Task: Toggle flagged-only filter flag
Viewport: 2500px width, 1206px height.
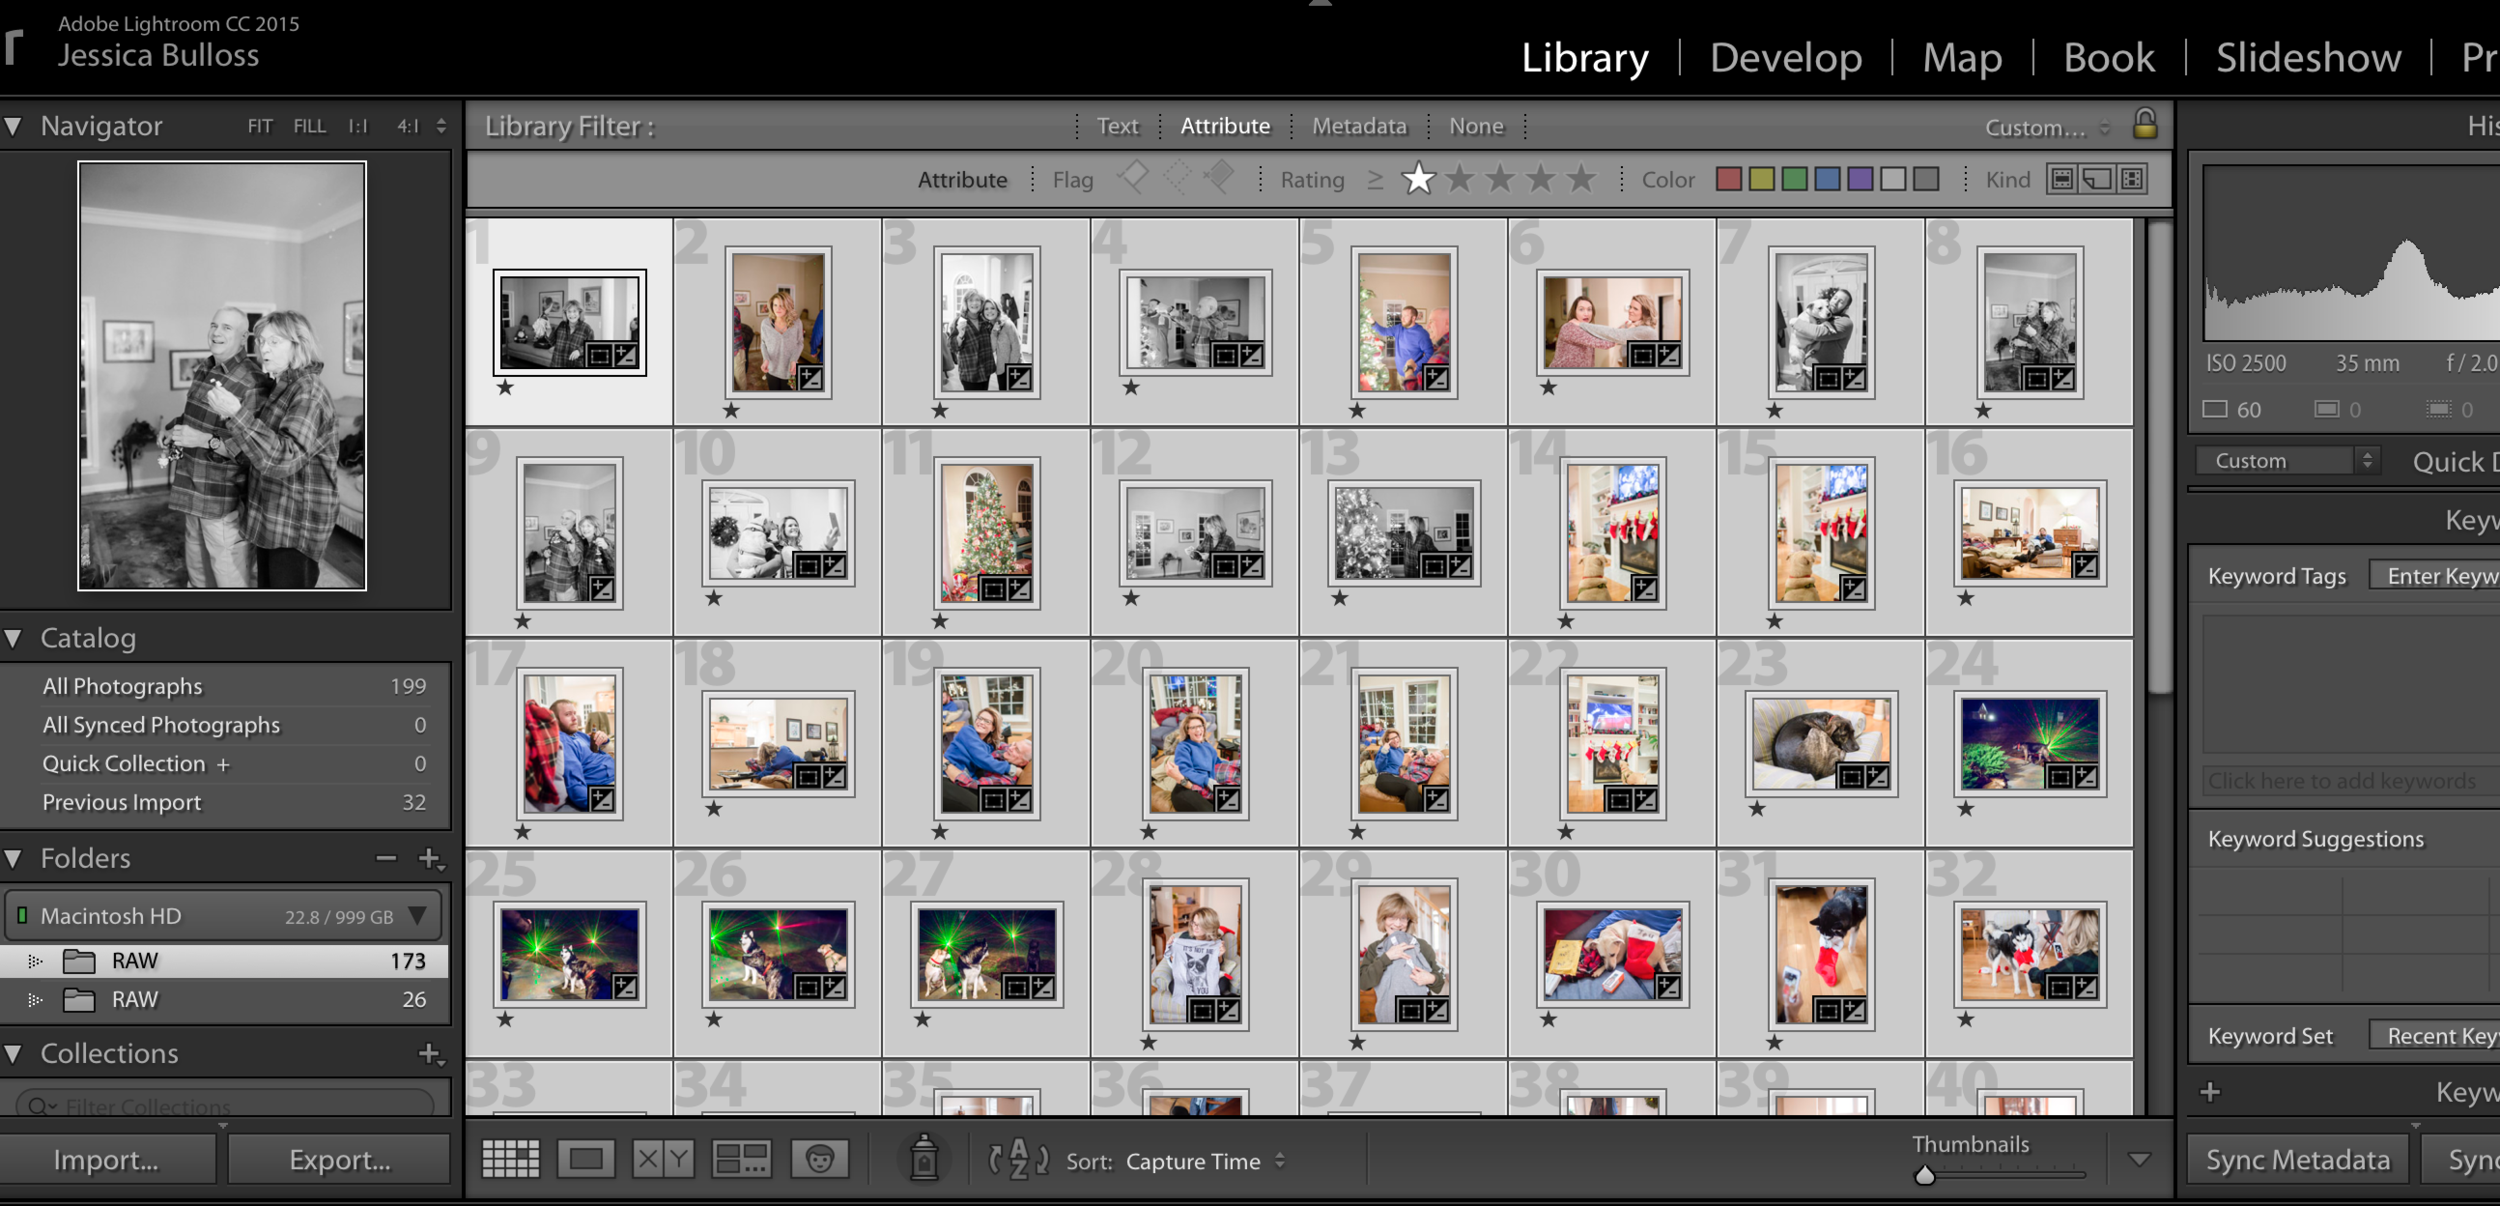Action: 1133,178
